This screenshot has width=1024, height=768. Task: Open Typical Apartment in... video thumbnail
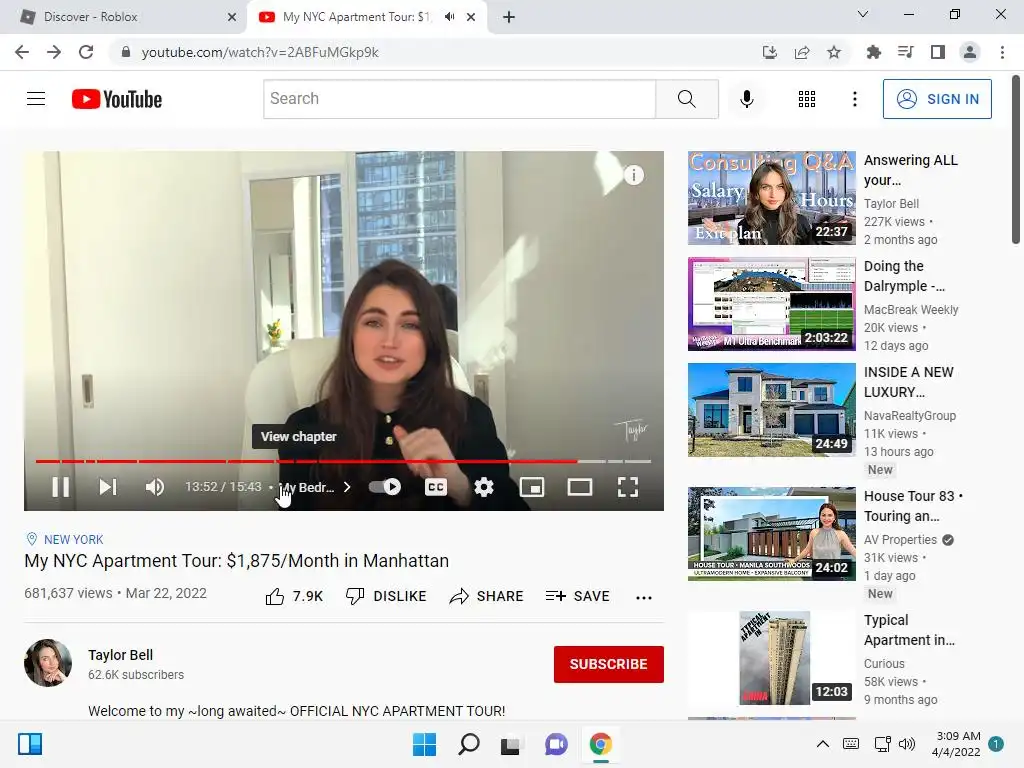tap(771, 658)
